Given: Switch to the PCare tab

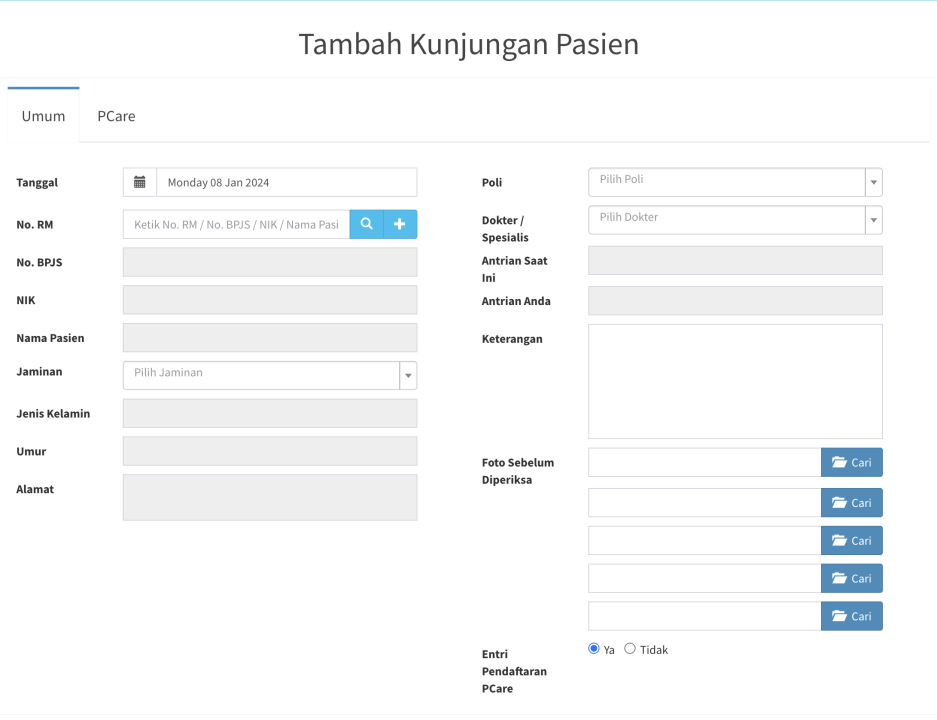Looking at the screenshot, I should 116,116.
